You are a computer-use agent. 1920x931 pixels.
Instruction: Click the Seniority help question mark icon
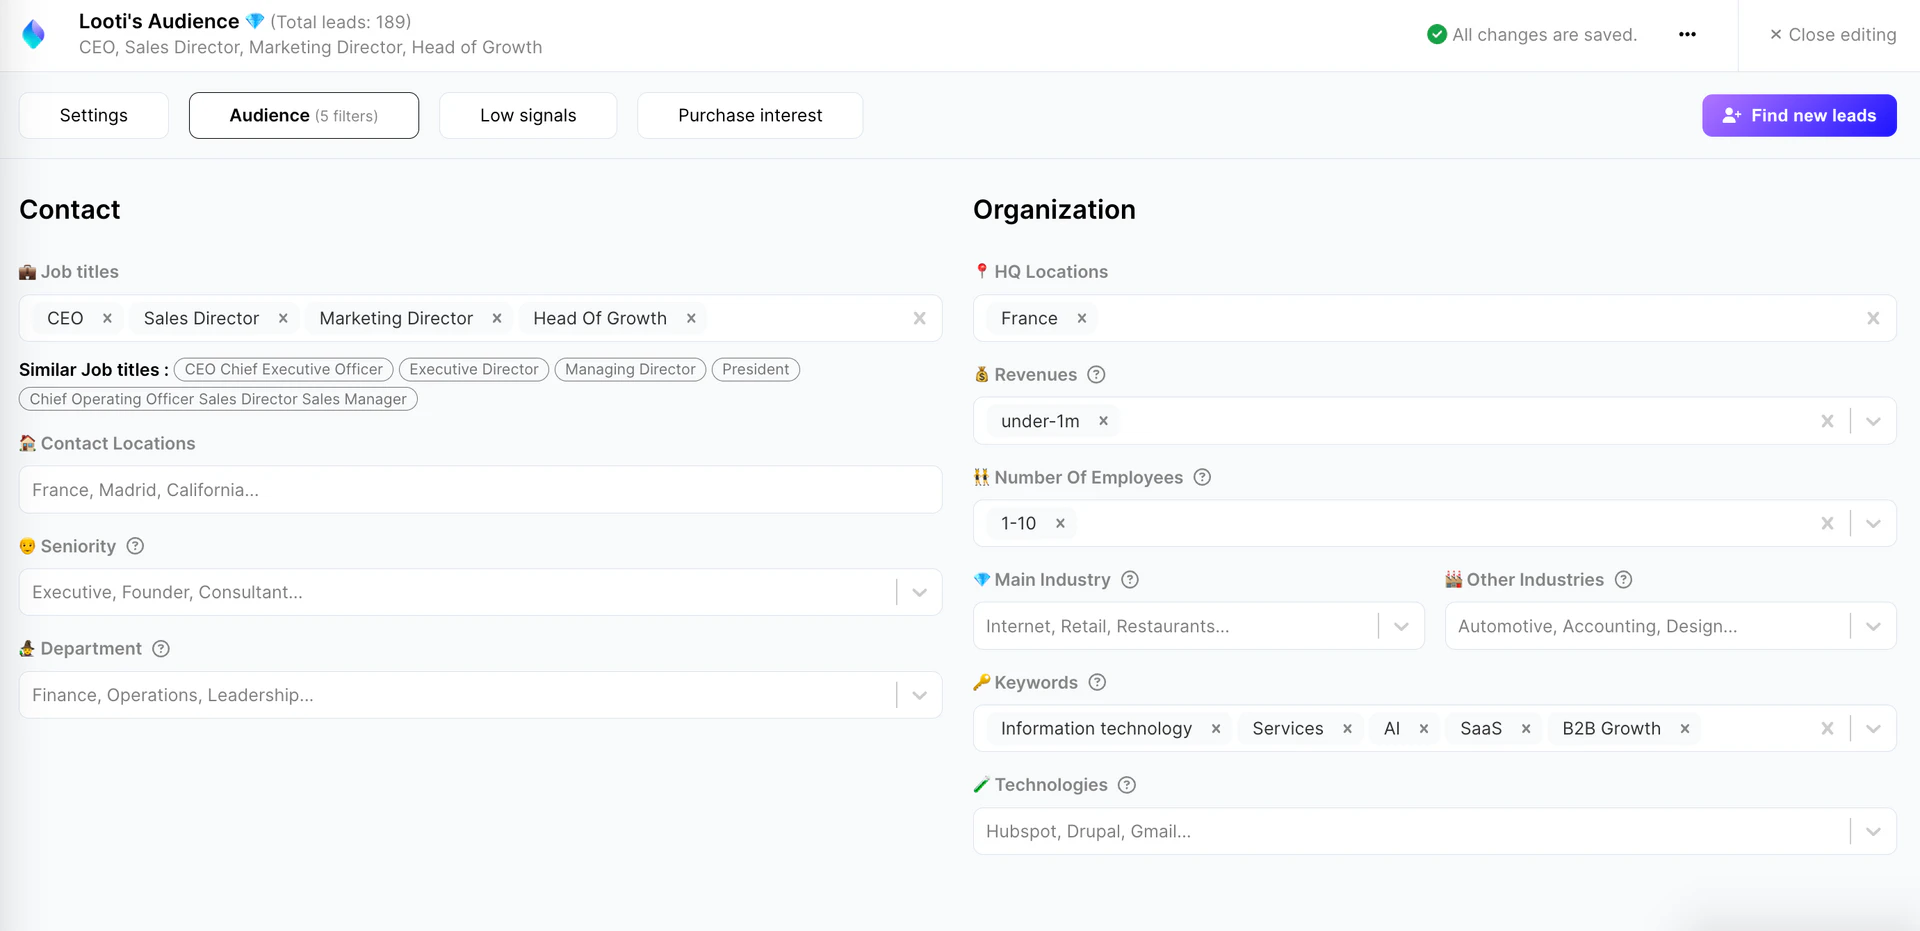click(135, 546)
